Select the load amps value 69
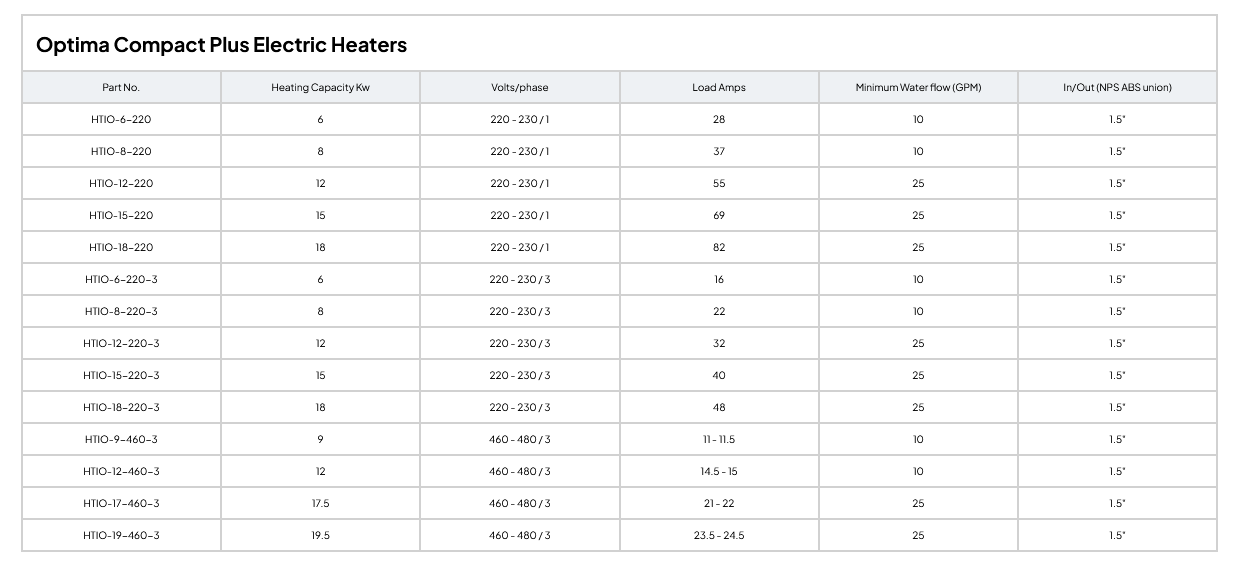 click(718, 215)
